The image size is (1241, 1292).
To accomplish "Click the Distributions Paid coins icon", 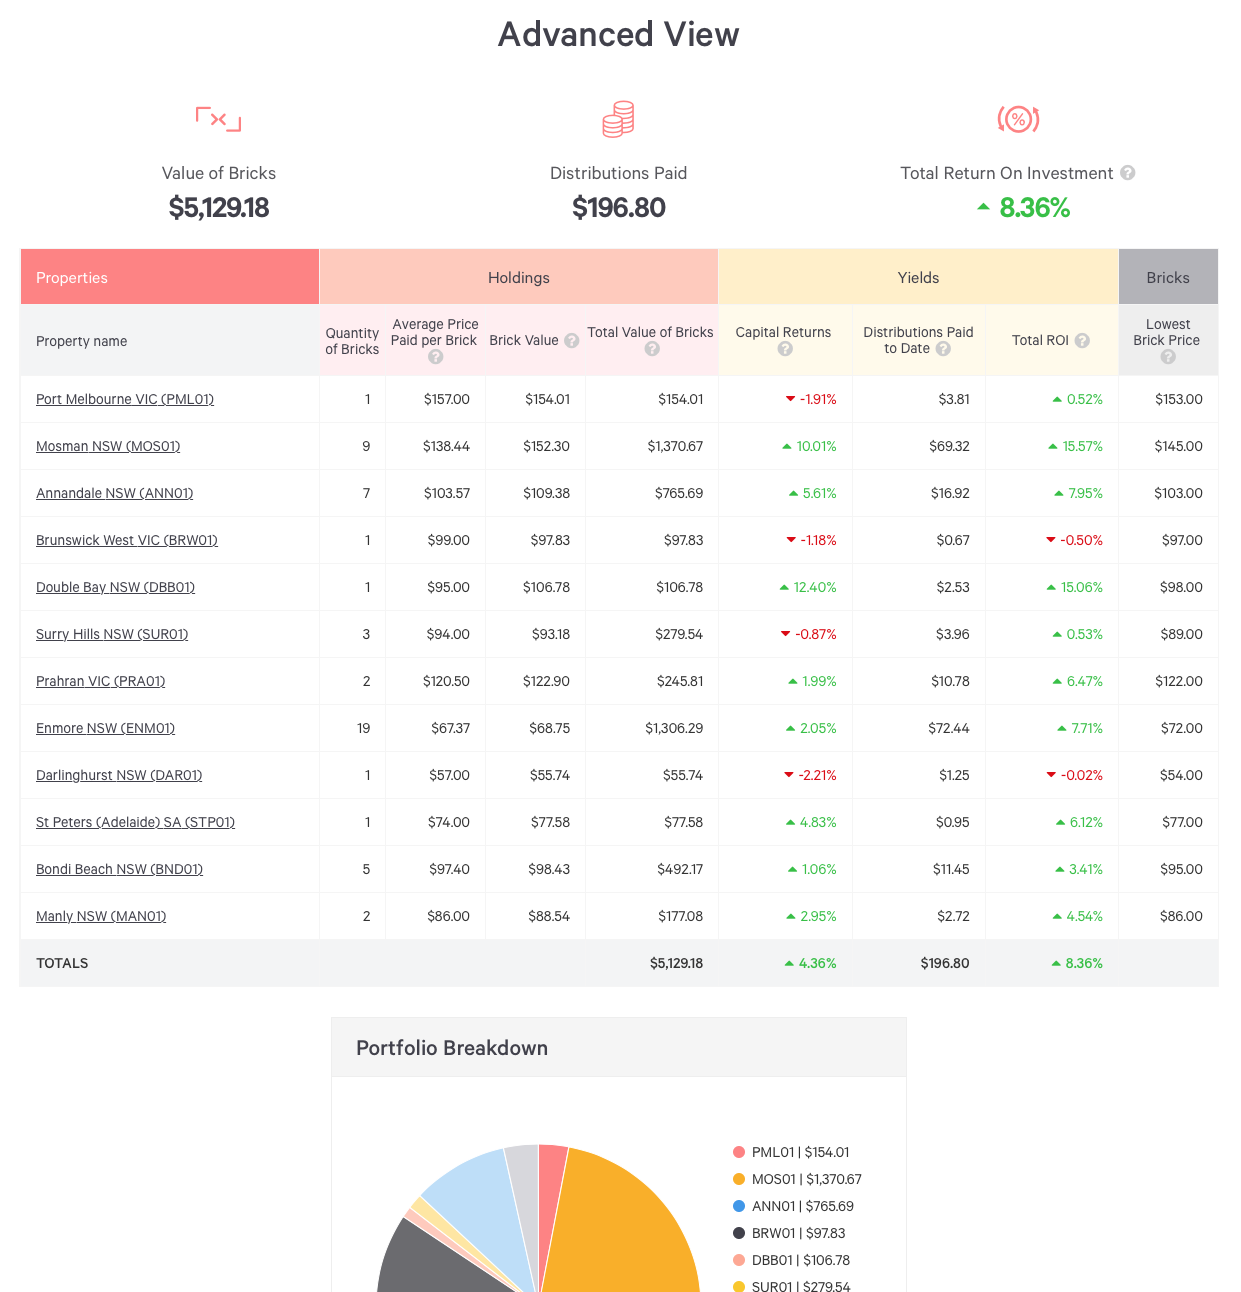I will 618,119.
